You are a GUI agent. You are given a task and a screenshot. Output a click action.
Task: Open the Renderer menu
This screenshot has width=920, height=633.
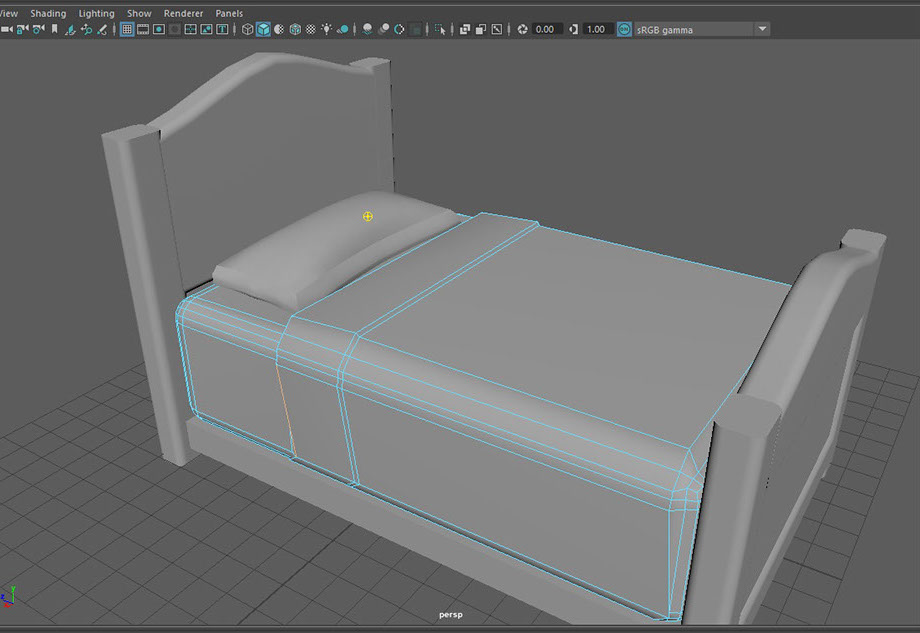click(183, 13)
